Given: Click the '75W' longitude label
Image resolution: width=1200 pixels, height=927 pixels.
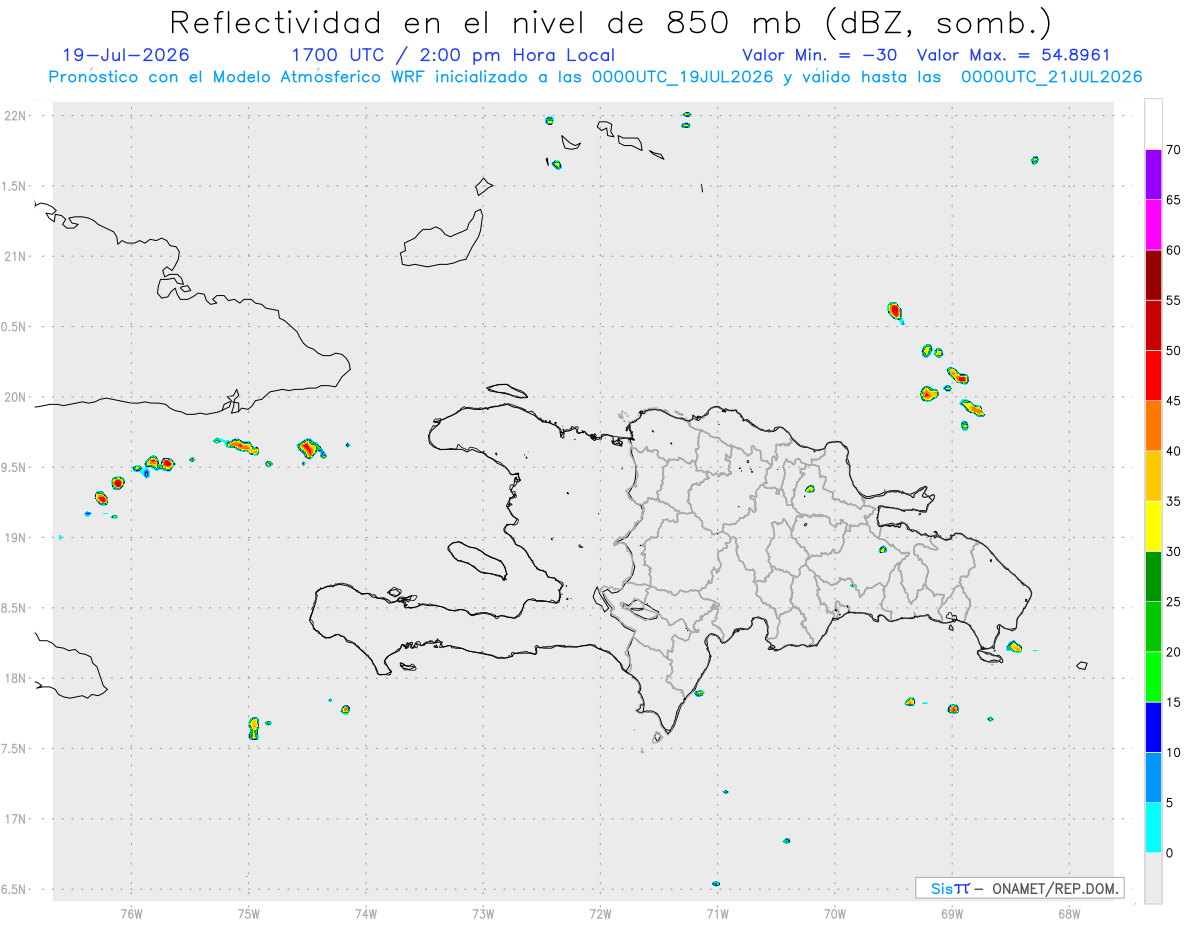Looking at the screenshot, I should (x=249, y=913).
